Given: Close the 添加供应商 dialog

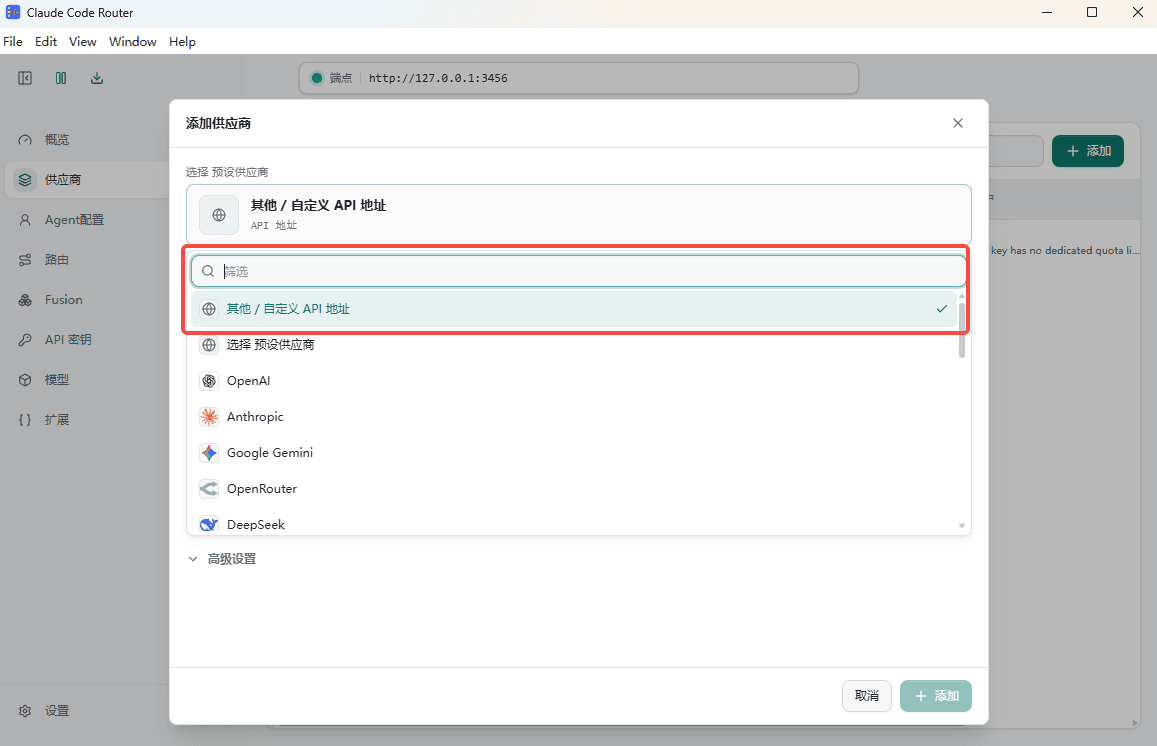Looking at the screenshot, I should (x=958, y=123).
